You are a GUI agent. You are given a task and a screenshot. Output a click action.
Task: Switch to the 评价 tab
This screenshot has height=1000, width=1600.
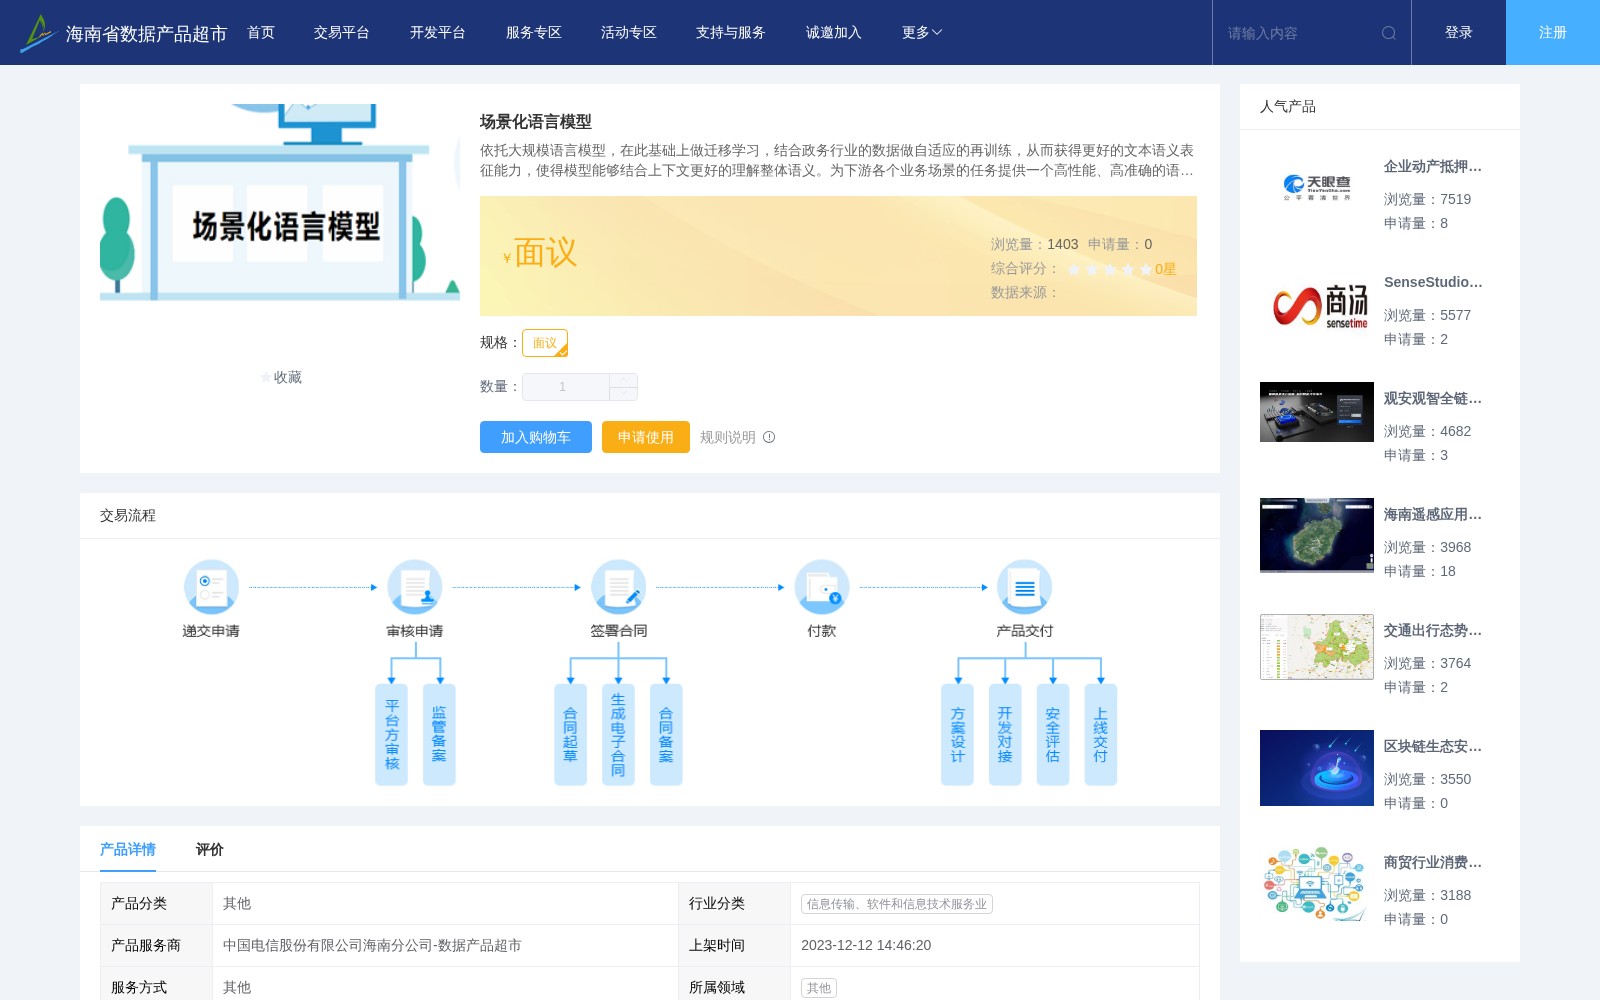[x=210, y=850]
